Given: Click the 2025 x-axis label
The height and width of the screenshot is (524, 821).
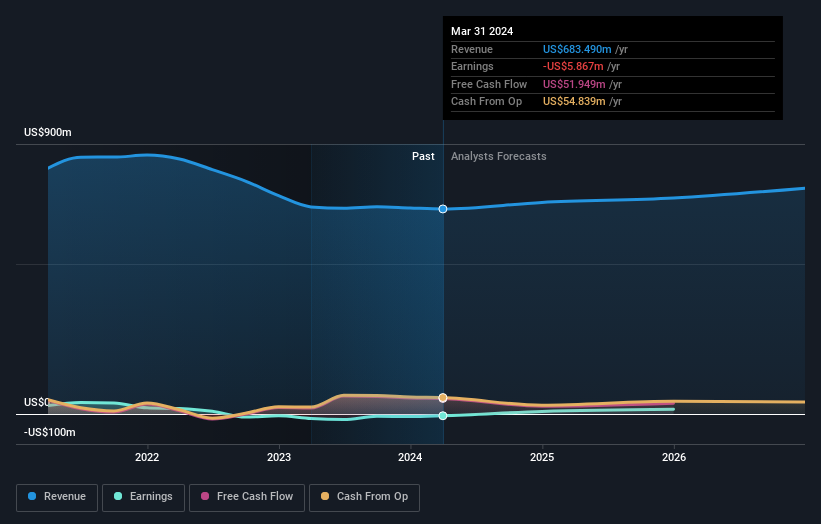Looking at the screenshot, I should (542, 457).
